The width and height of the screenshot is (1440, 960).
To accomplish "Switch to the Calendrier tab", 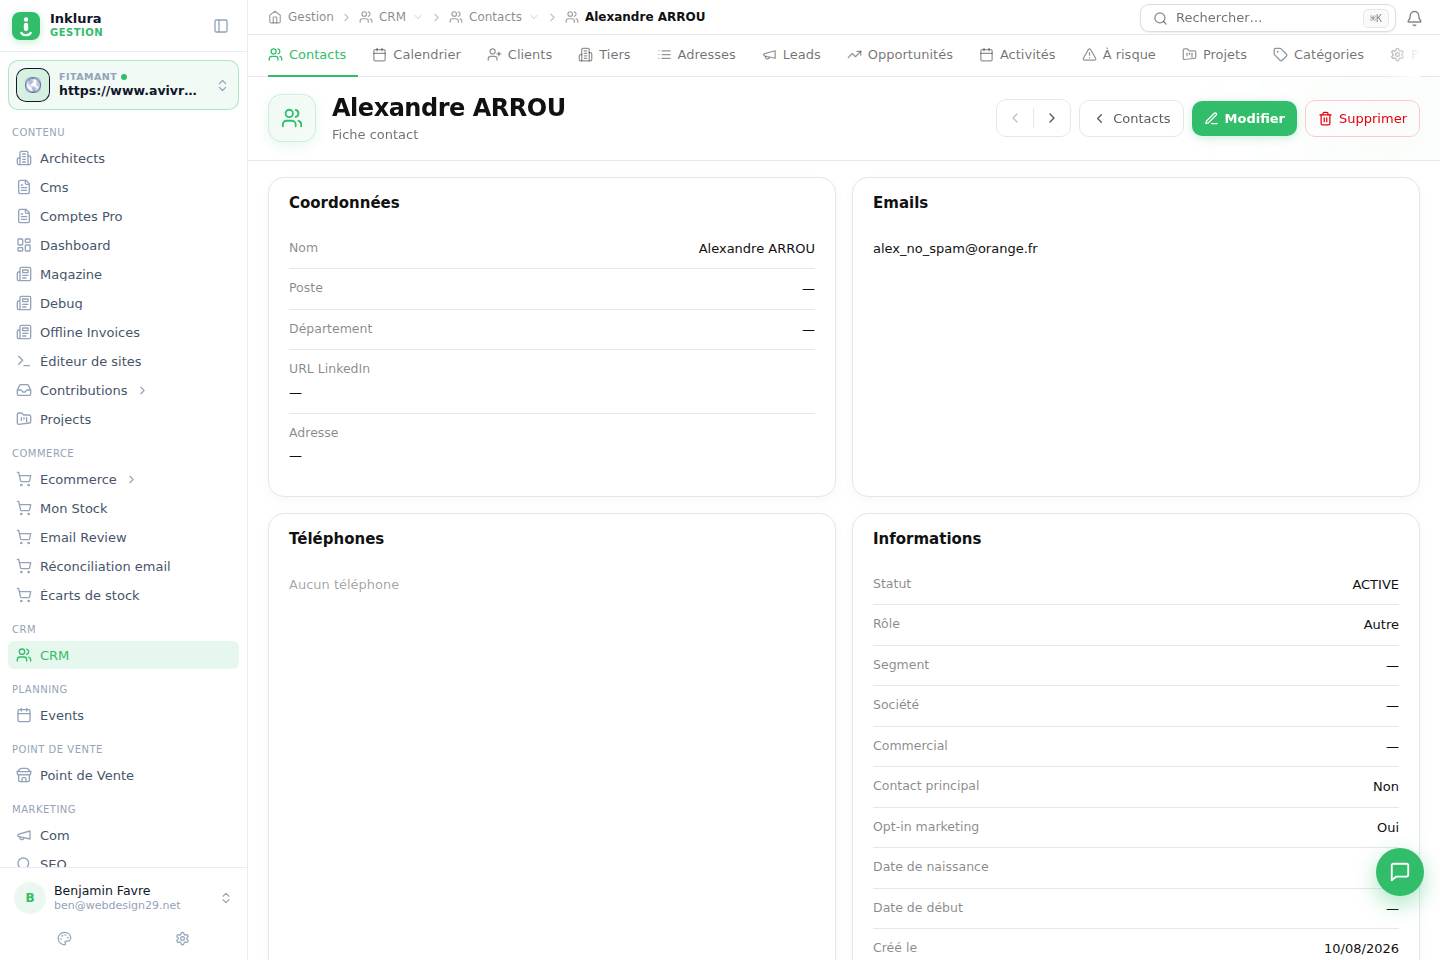I will click(x=417, y=55).
